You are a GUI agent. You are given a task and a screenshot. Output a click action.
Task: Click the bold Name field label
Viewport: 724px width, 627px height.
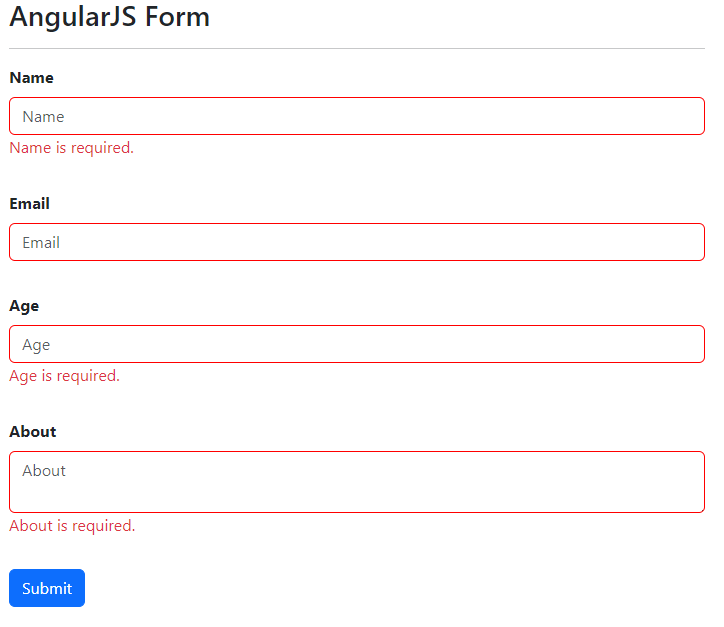point(31,78)
